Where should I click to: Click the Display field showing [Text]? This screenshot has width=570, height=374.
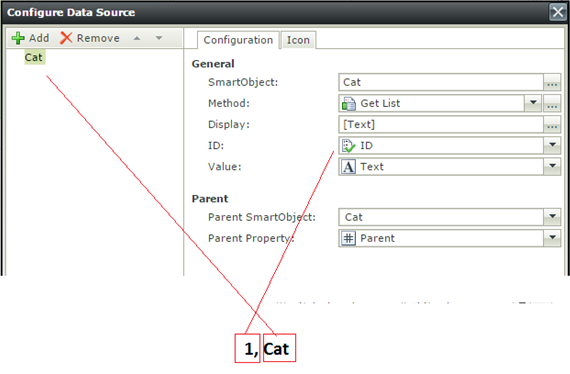click(441, 125)
